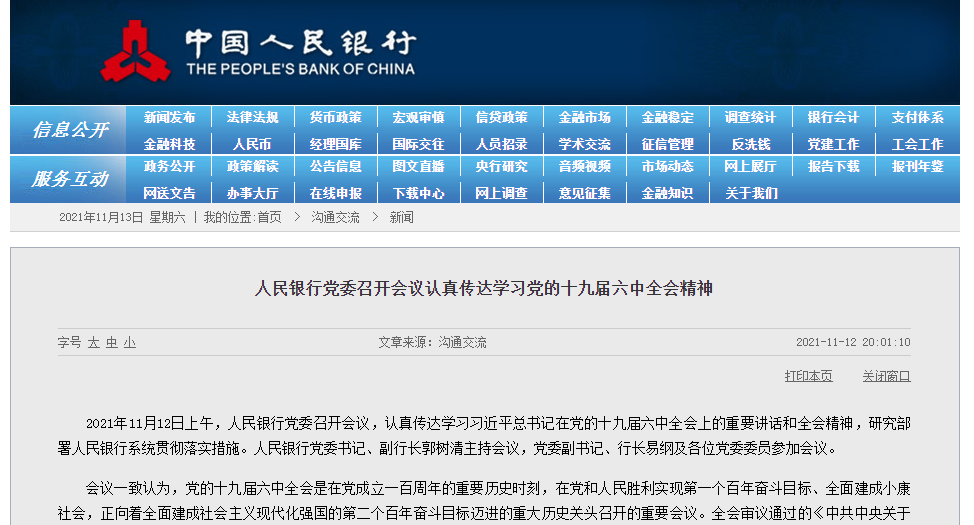Go to 金融稳定 page
Image resolution: width=974 pixels, height=525 pixels.
pos(668,117)
